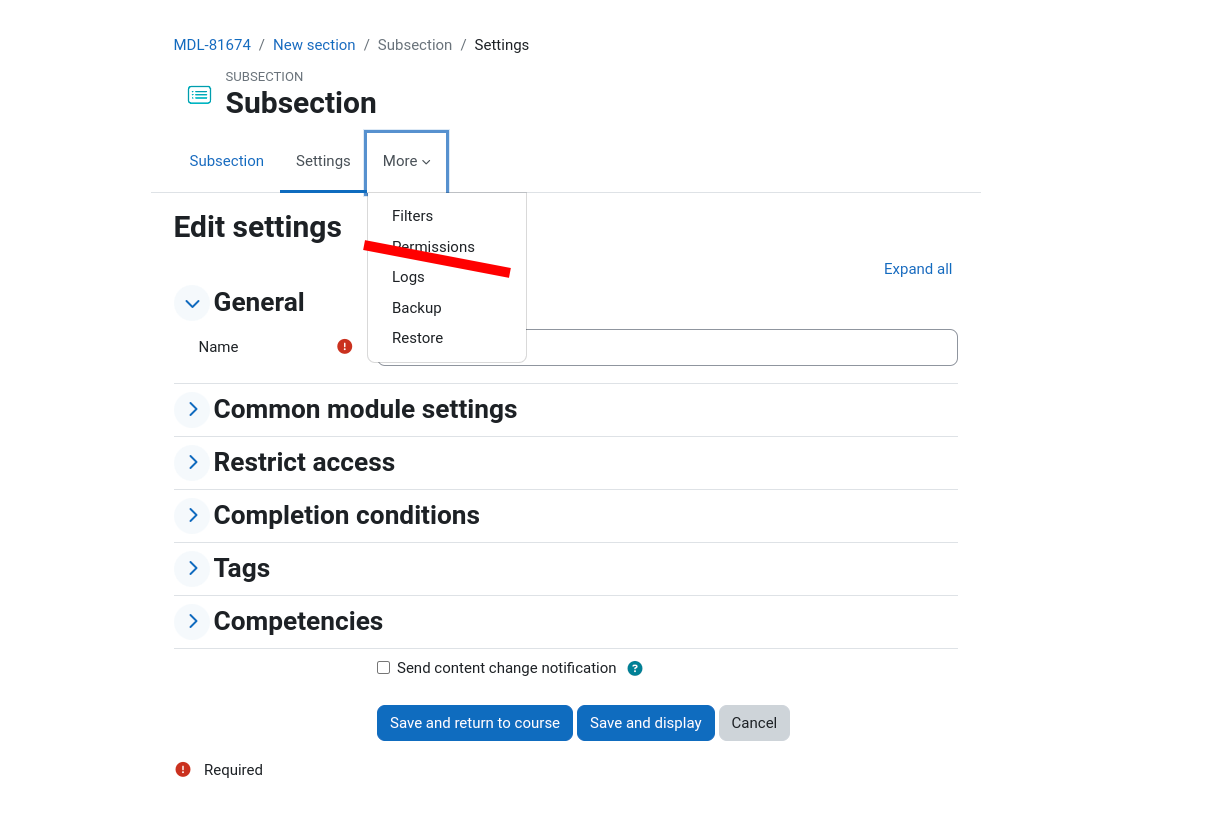Screen dimensions: 1228x815
Task: Click the red required icon beside the Name field
Action: coord(345,346)
